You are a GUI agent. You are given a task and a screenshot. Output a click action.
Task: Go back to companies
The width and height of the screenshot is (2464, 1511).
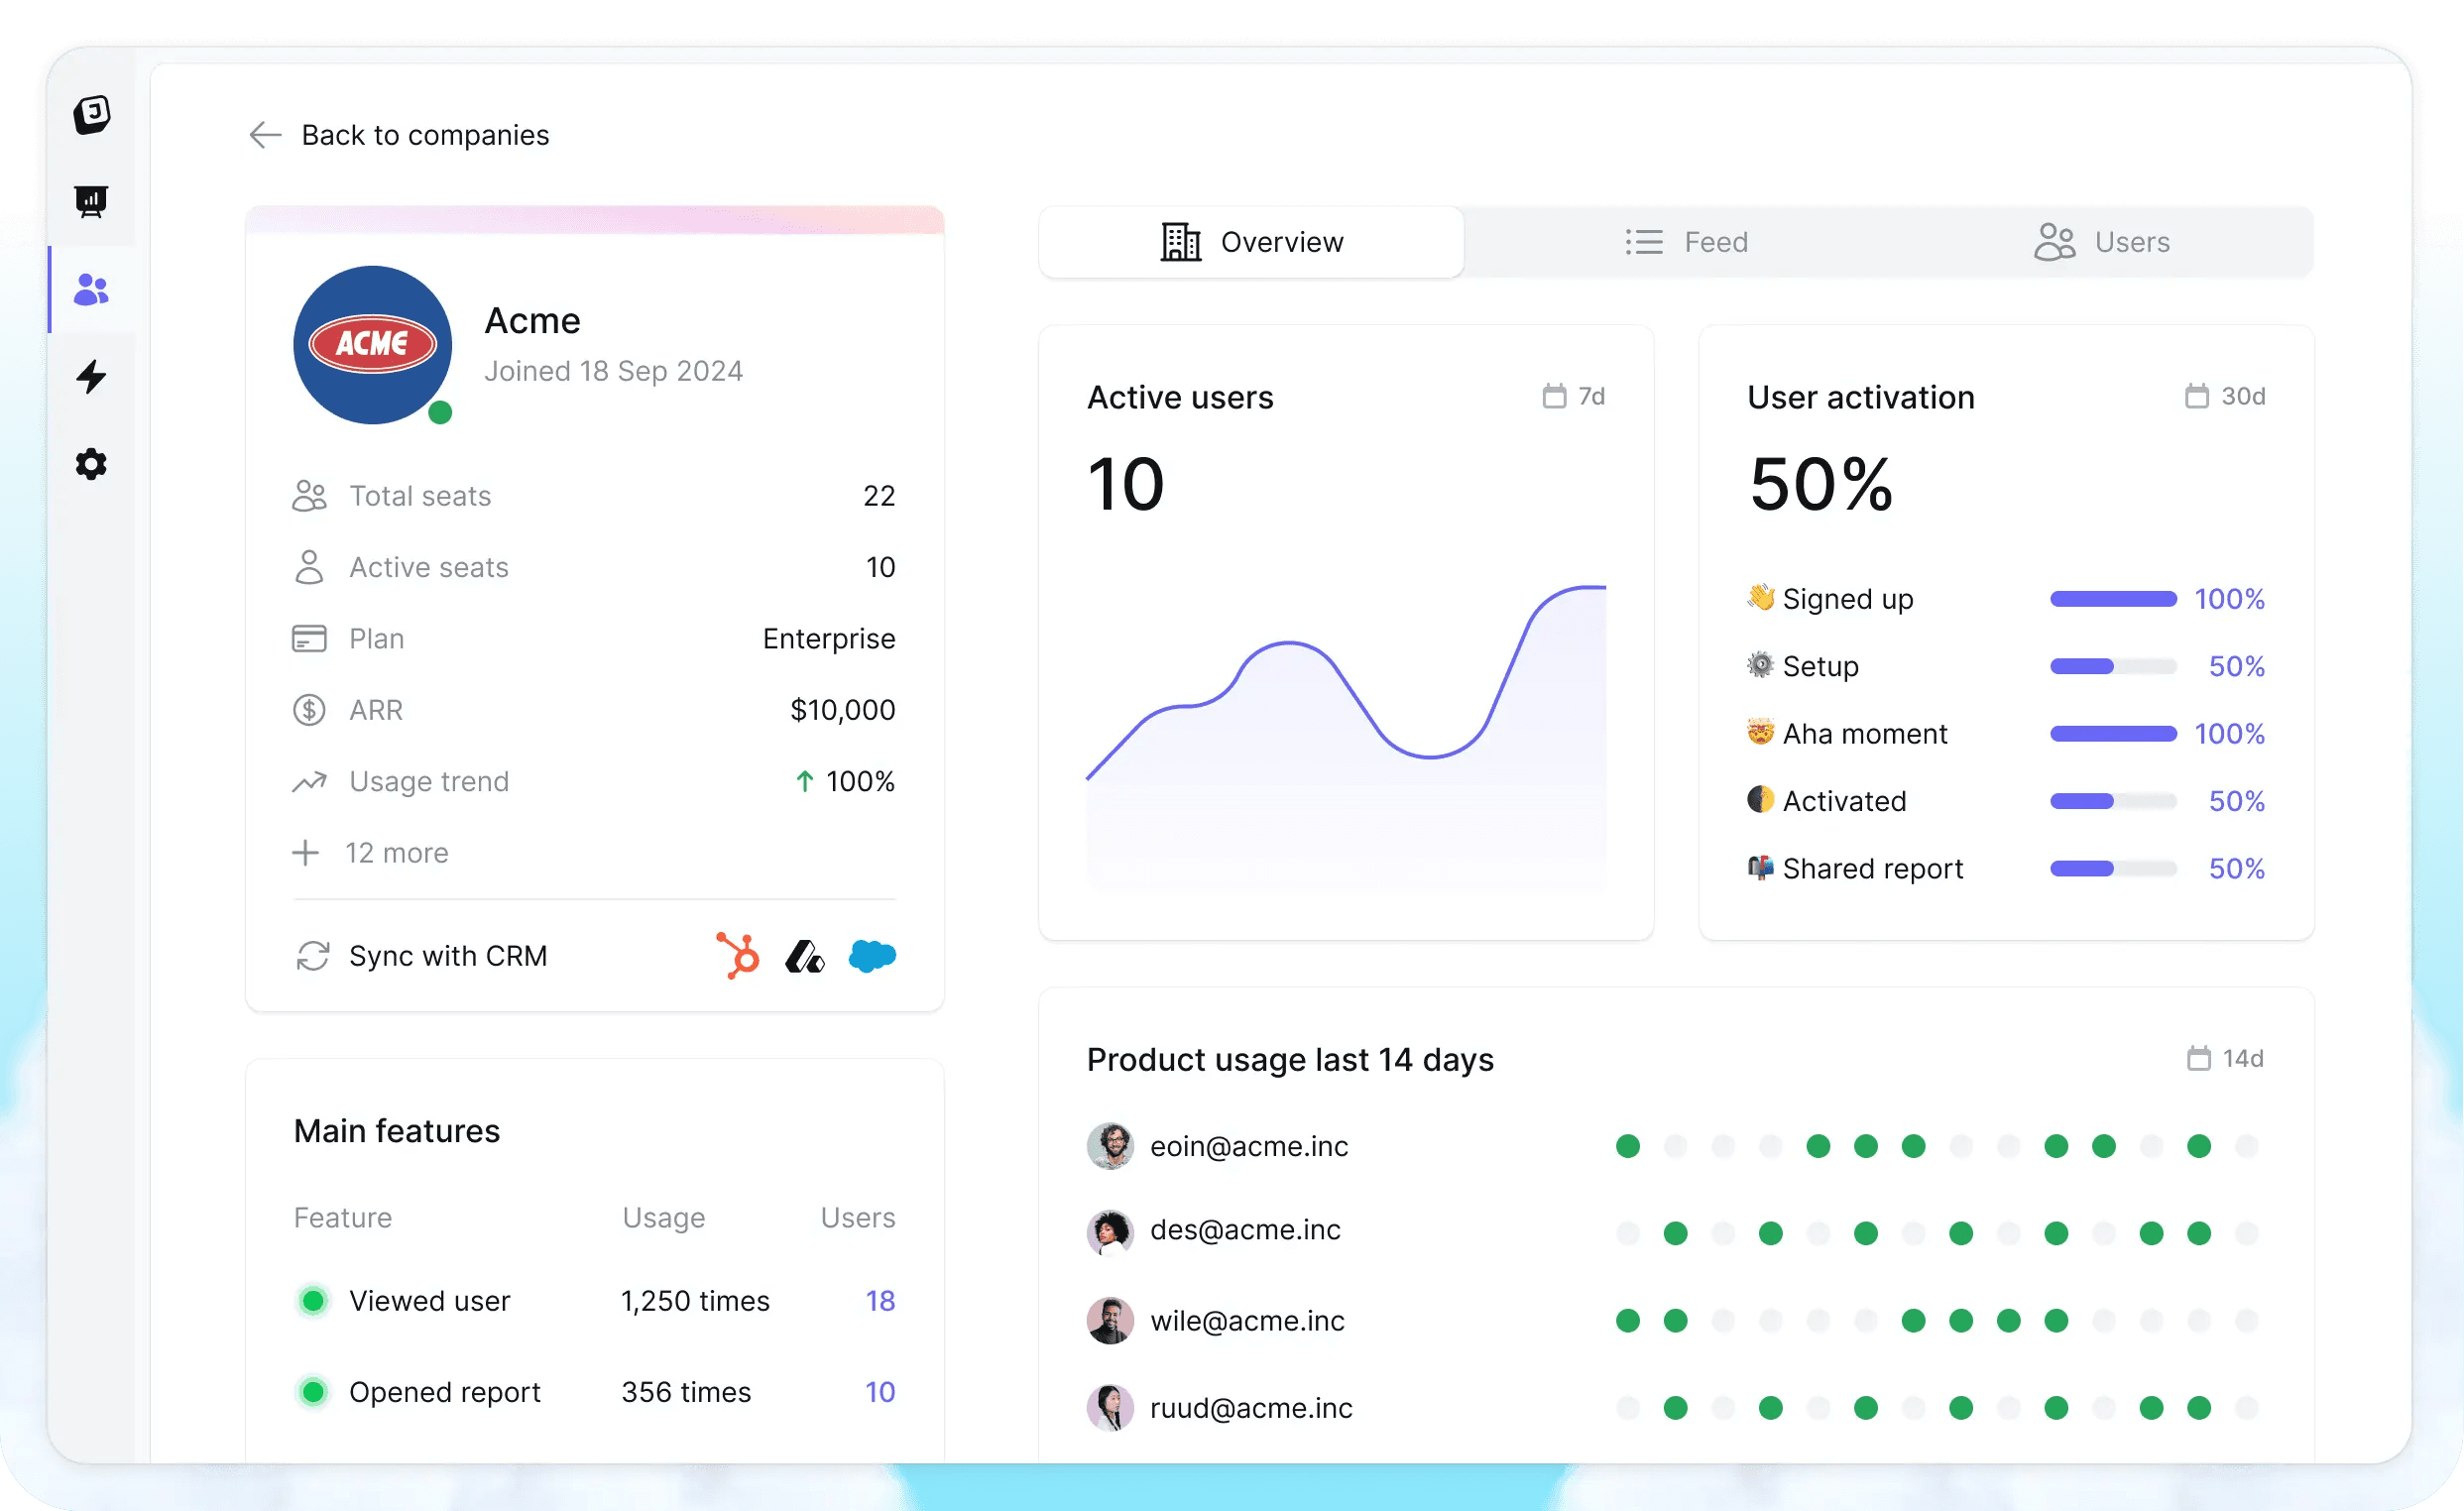(400, 135)
